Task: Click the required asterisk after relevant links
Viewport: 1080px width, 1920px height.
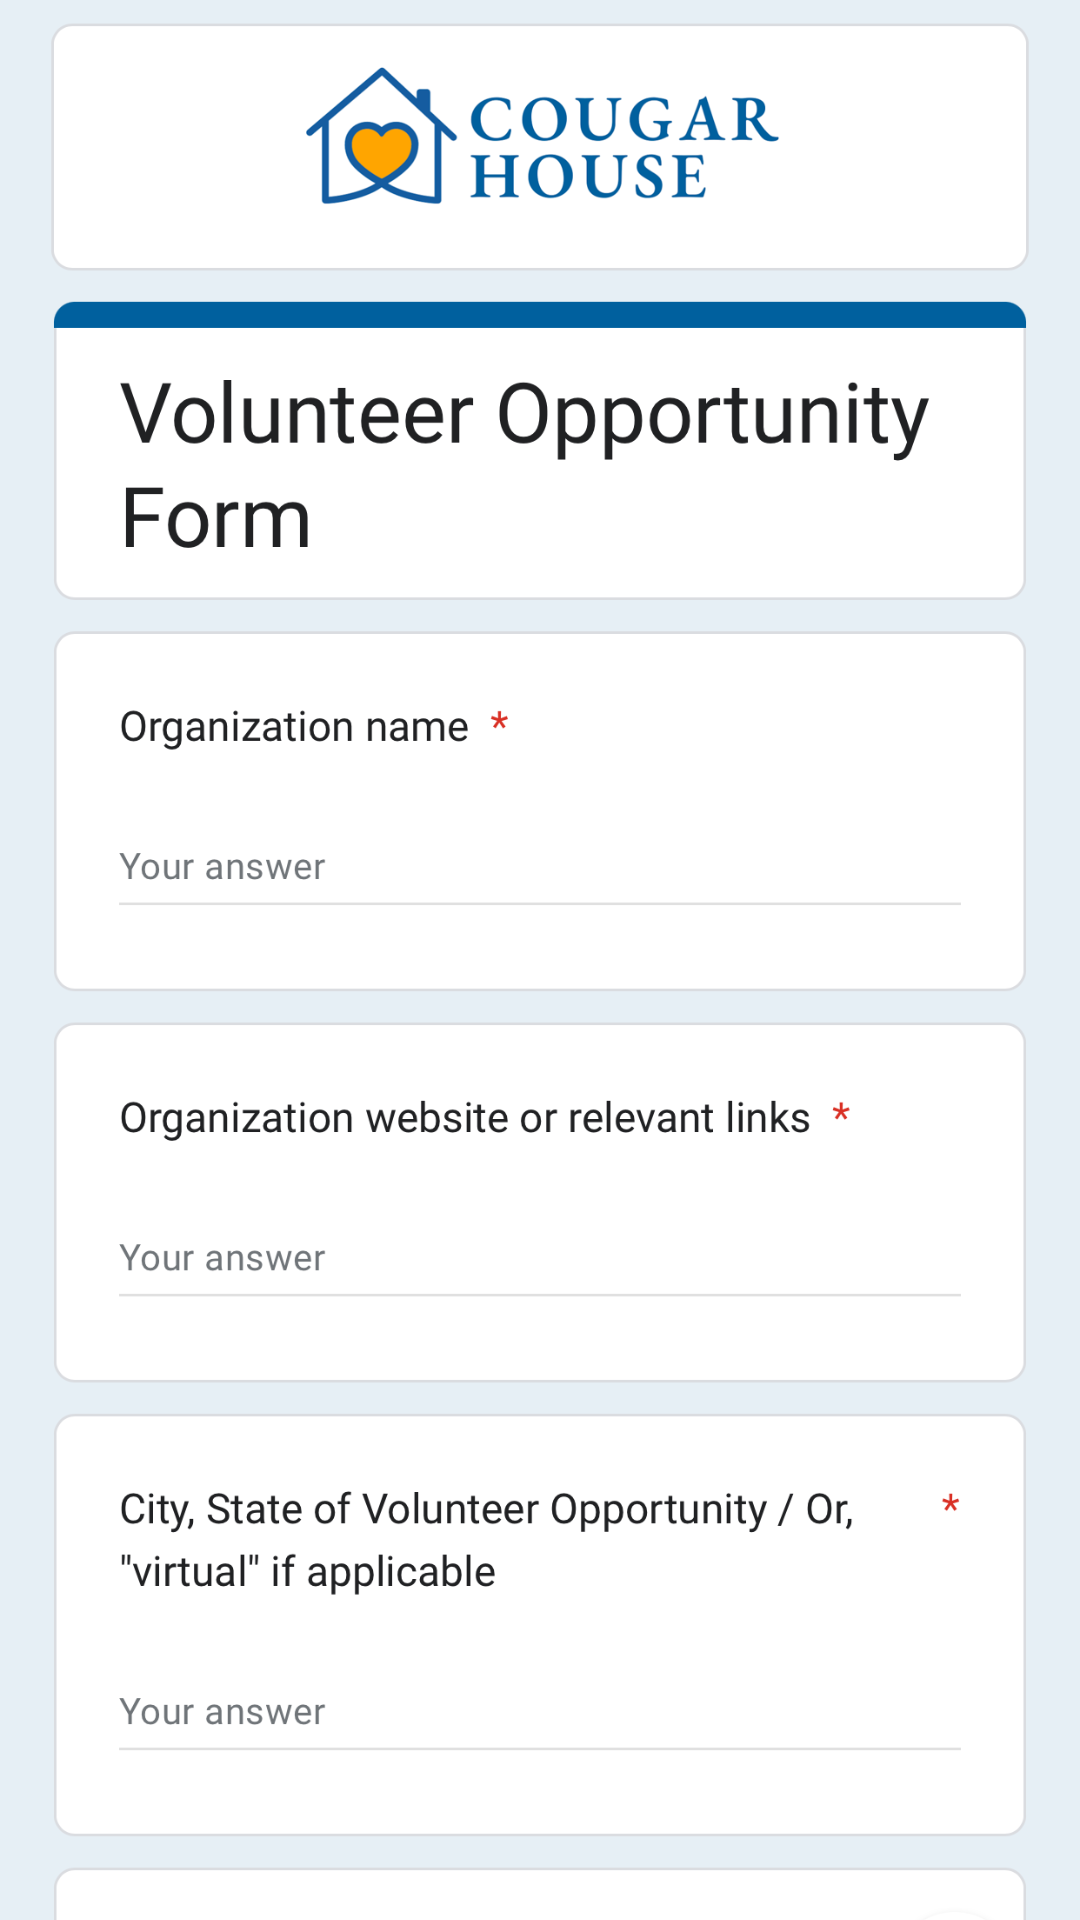Action: pos(841,1113)
